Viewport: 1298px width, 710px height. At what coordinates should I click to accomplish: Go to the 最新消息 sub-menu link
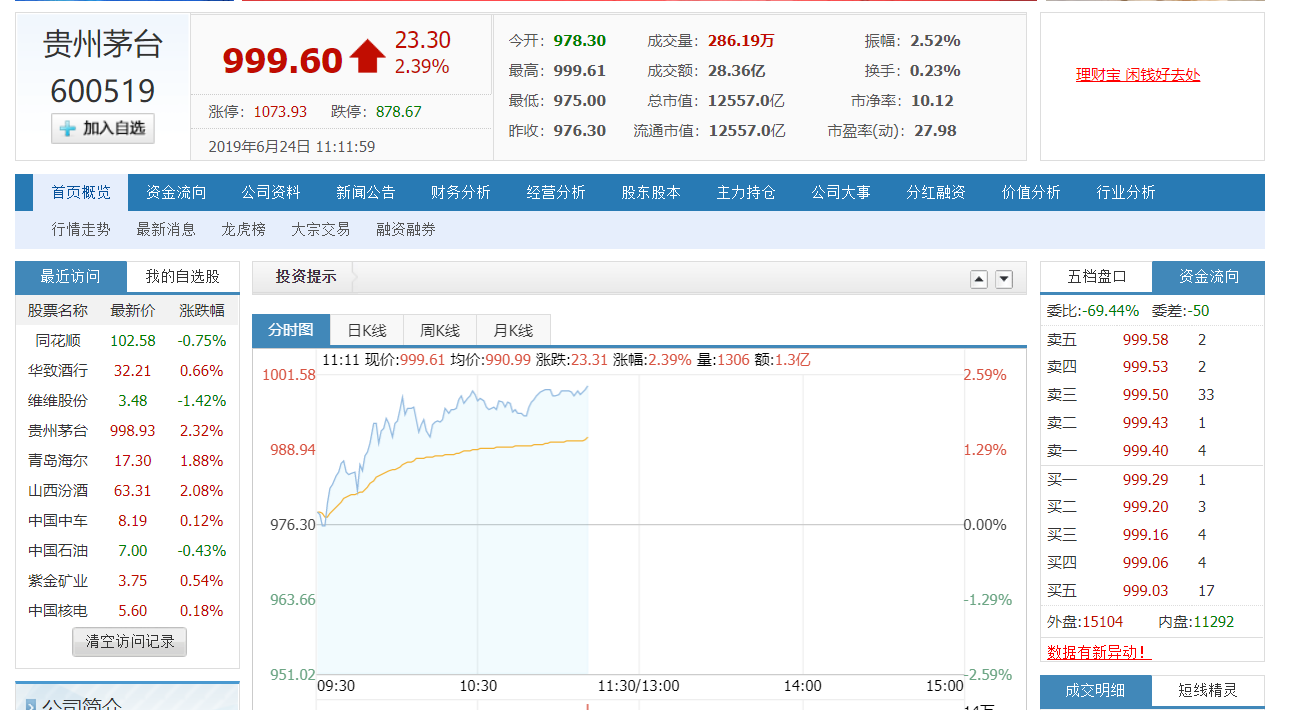pos(166,230)
